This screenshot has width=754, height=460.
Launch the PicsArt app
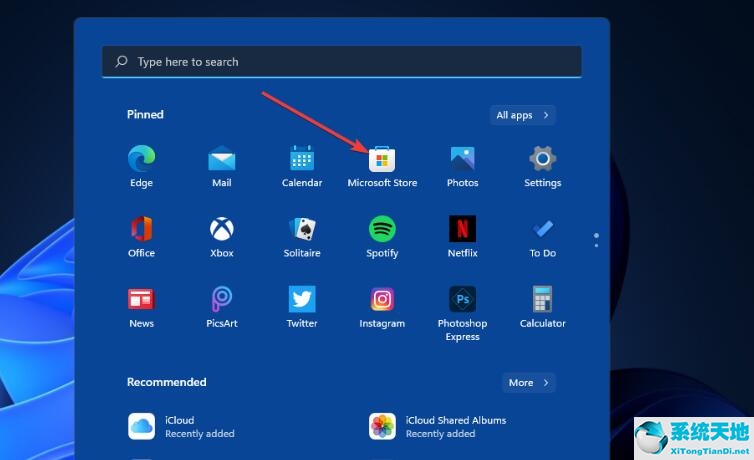(222, 308)
